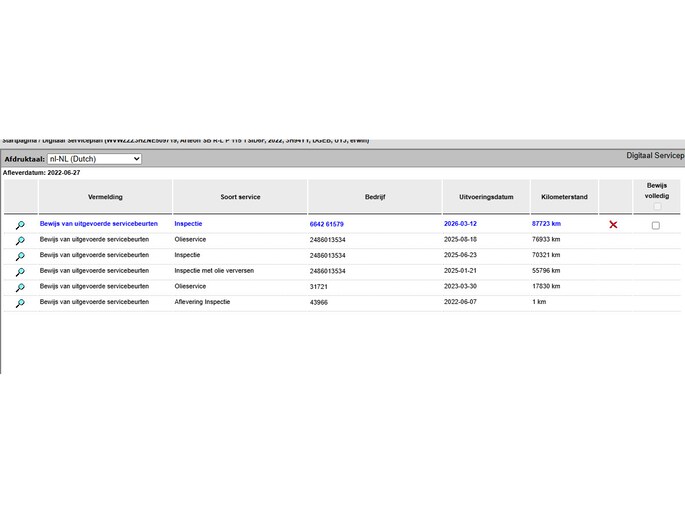View details of the 2025-06-23 Inspectie record
This screenshot has width=685, height=513.
pos(19,256)
